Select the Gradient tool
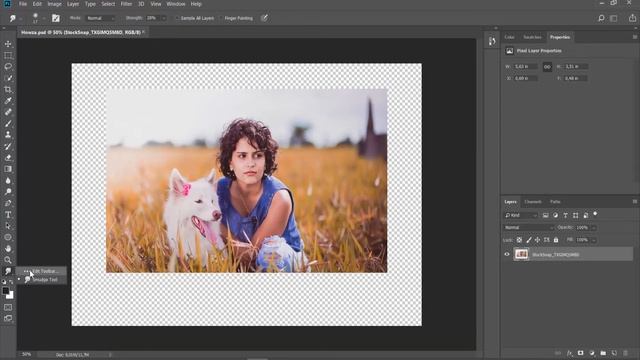Image resolution: width=640 pixels, height=360 pixels. tap(8, 169)
